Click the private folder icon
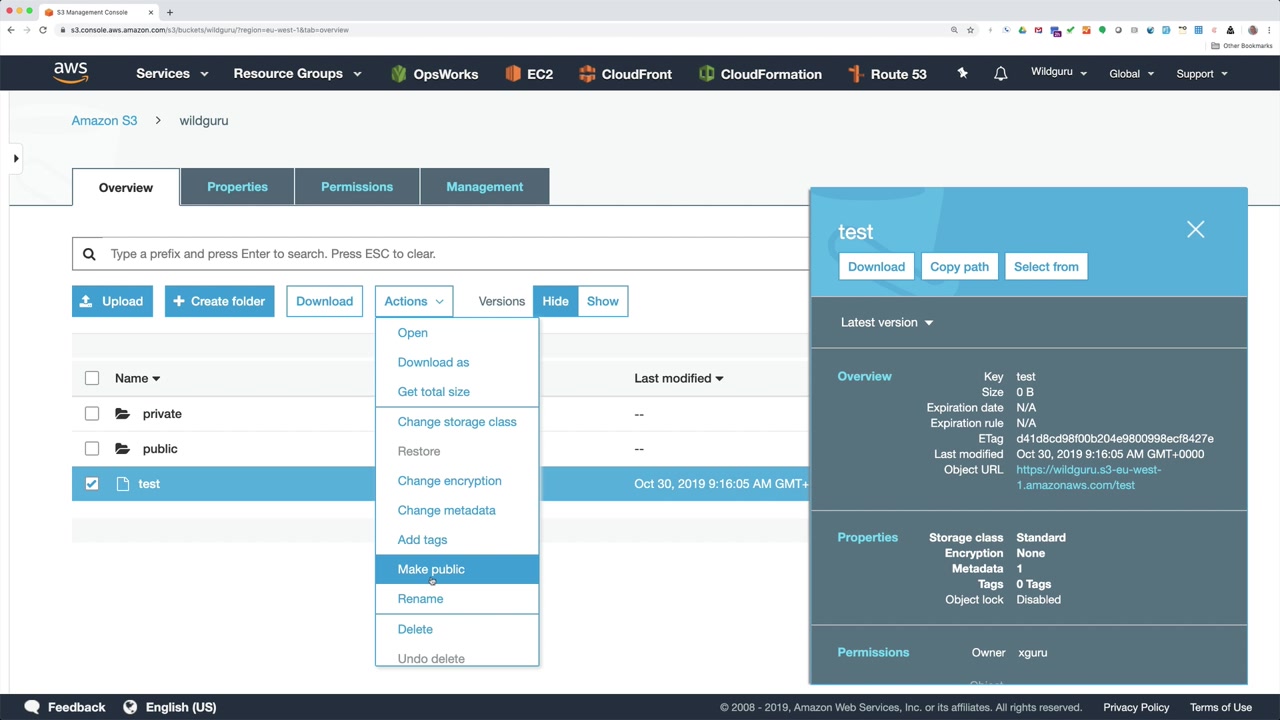The height and width of the screenshot is (720, 1280). click(122, 414)
